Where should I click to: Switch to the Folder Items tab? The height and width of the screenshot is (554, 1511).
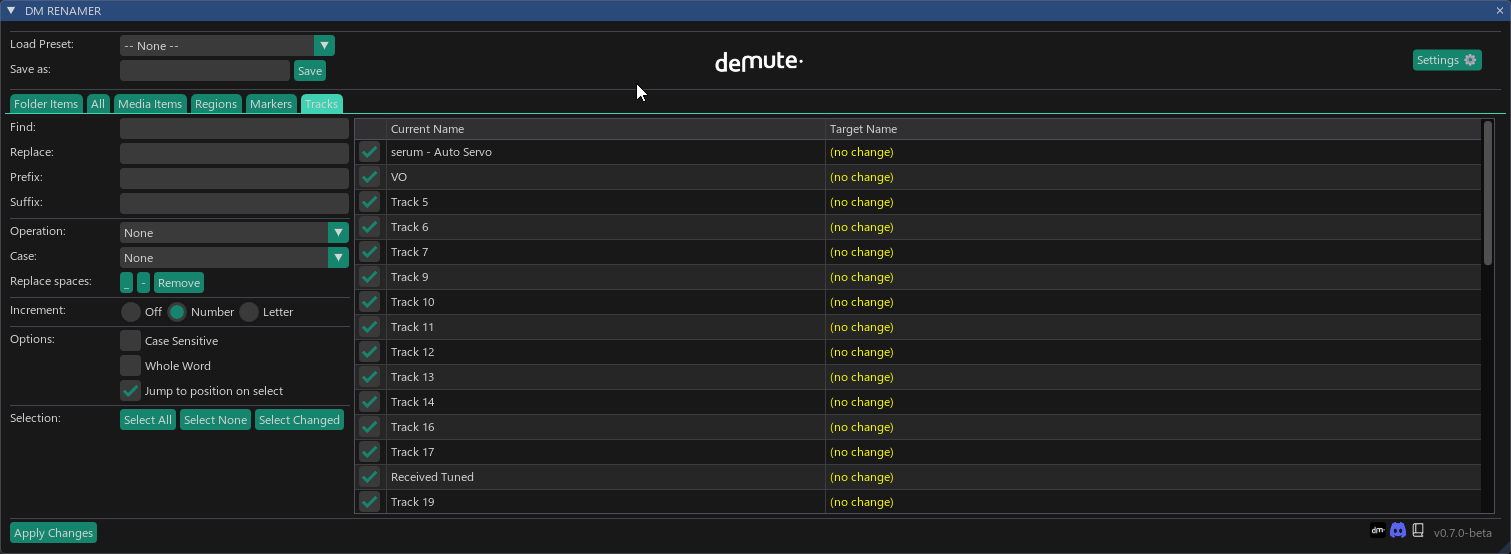(46, 104)
